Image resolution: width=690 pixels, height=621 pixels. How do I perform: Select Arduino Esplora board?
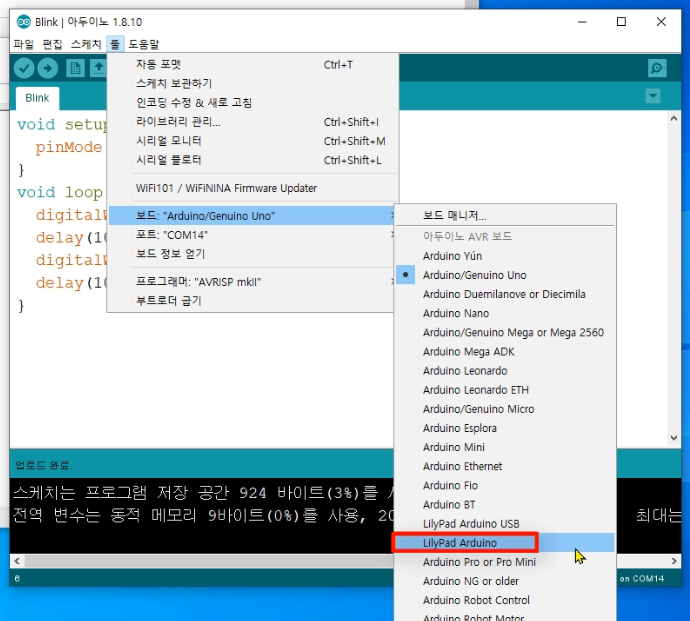click(x=505, y=428)
